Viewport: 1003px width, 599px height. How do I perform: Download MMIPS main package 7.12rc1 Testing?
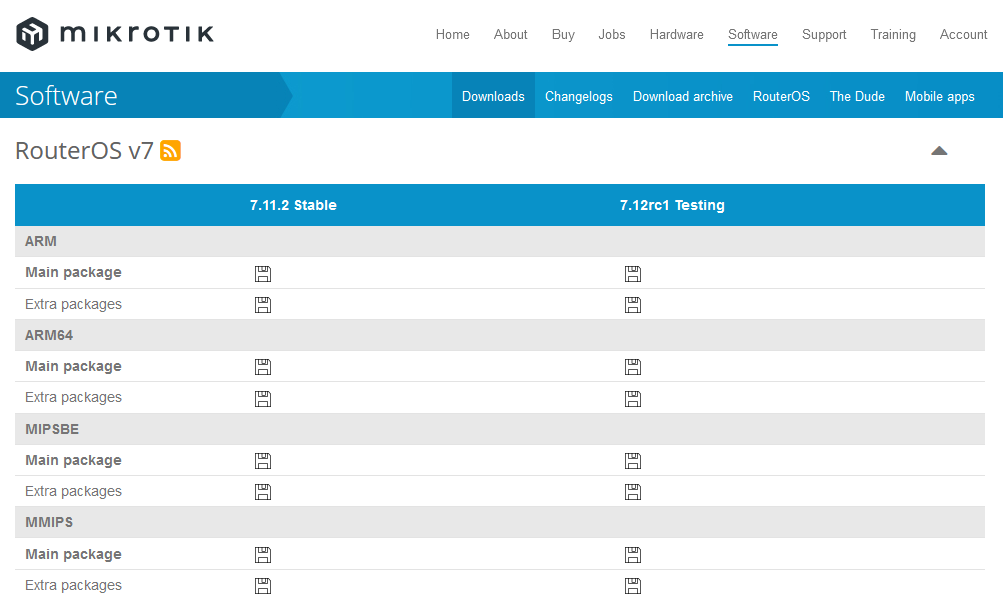coord(633,555)
